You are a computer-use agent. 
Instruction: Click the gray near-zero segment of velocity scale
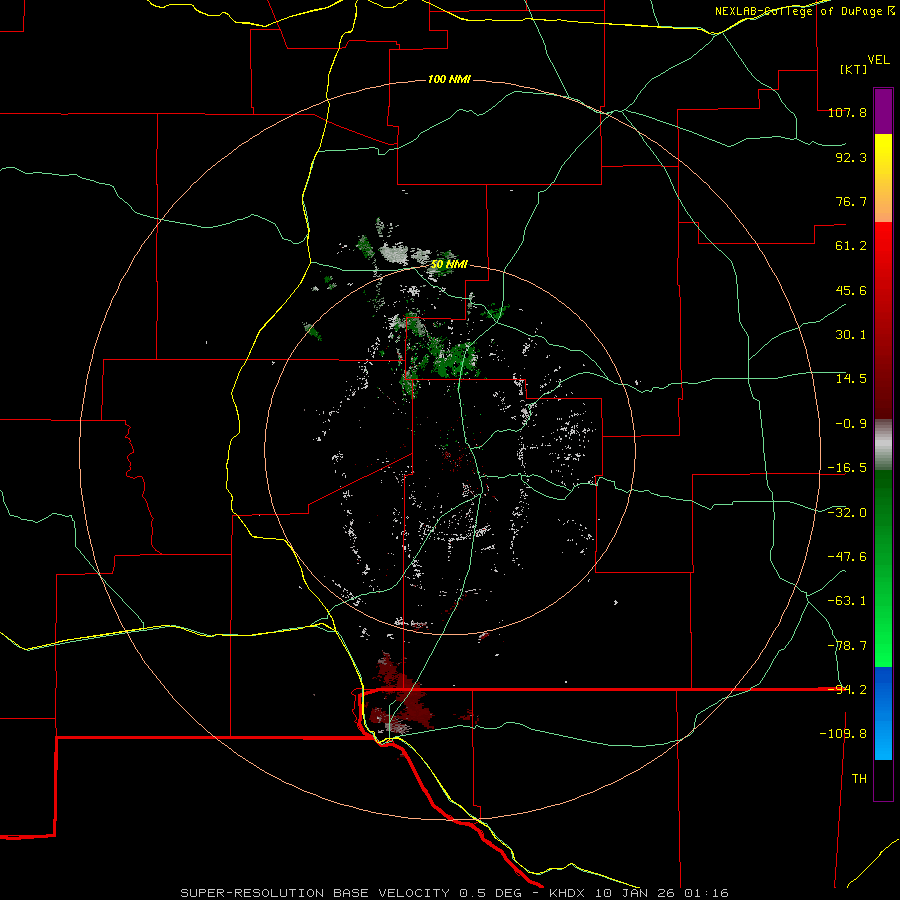pos(883,444)
